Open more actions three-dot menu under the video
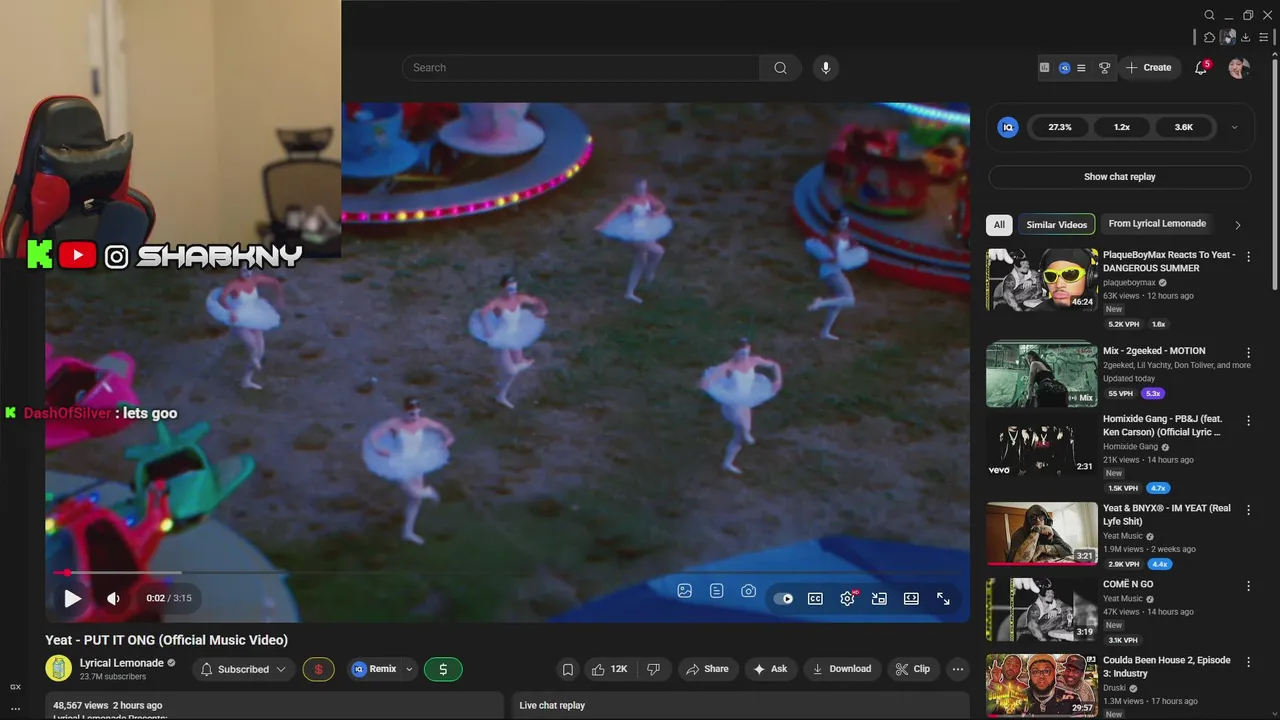The width and height of the screenshot is (1280, 720). click(x=958, y=669)
